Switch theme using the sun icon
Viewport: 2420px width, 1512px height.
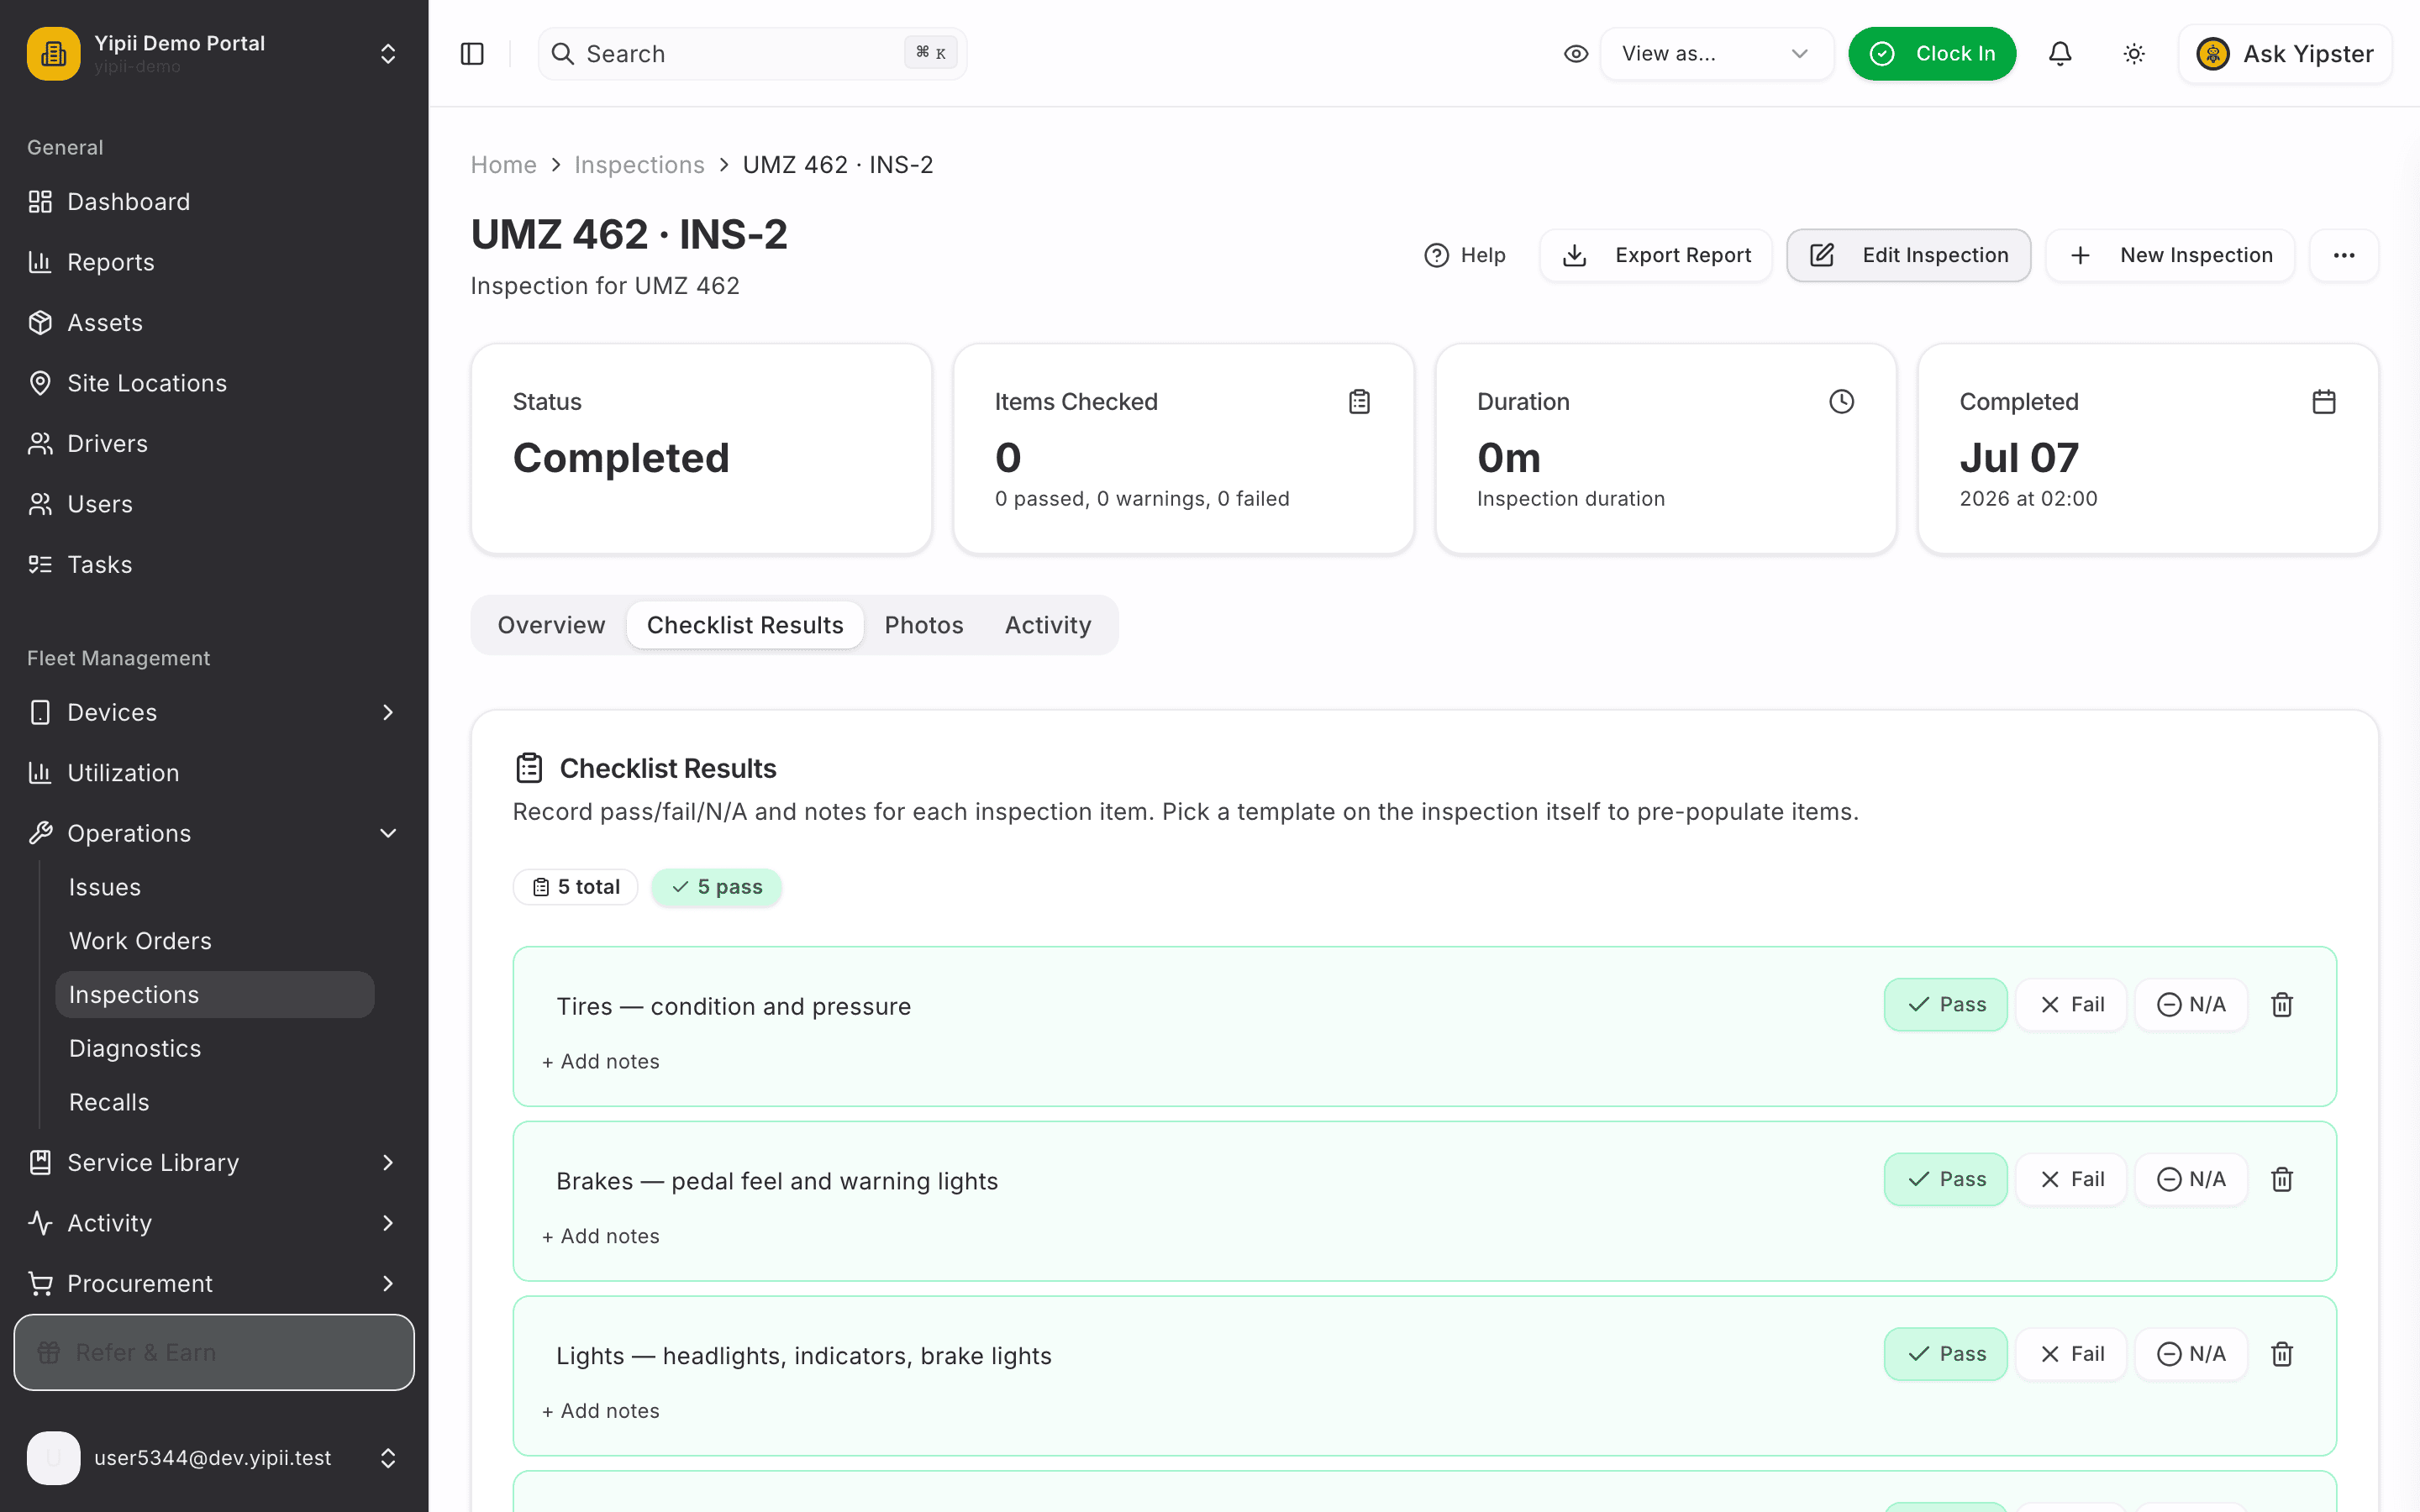click(2134, 54)
